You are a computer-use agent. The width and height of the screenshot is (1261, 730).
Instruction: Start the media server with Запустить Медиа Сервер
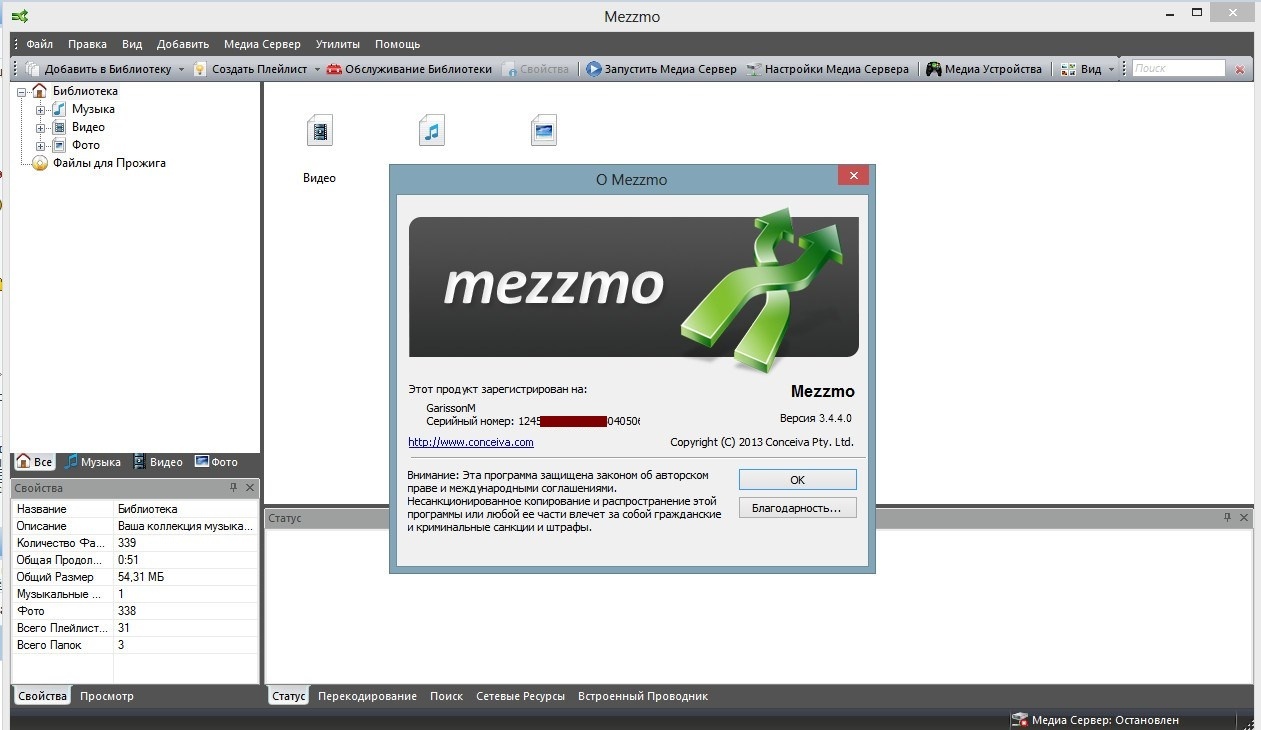click(661, 69)
